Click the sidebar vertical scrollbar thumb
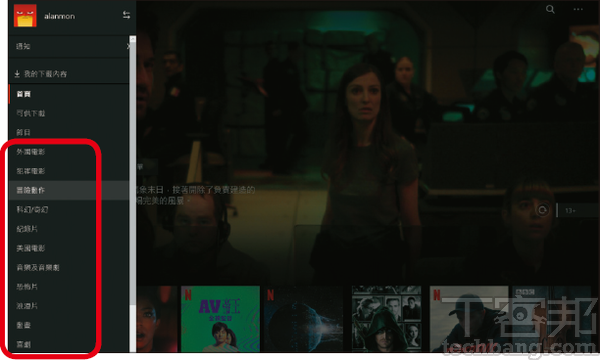600x360 pixels. (133, 174)
